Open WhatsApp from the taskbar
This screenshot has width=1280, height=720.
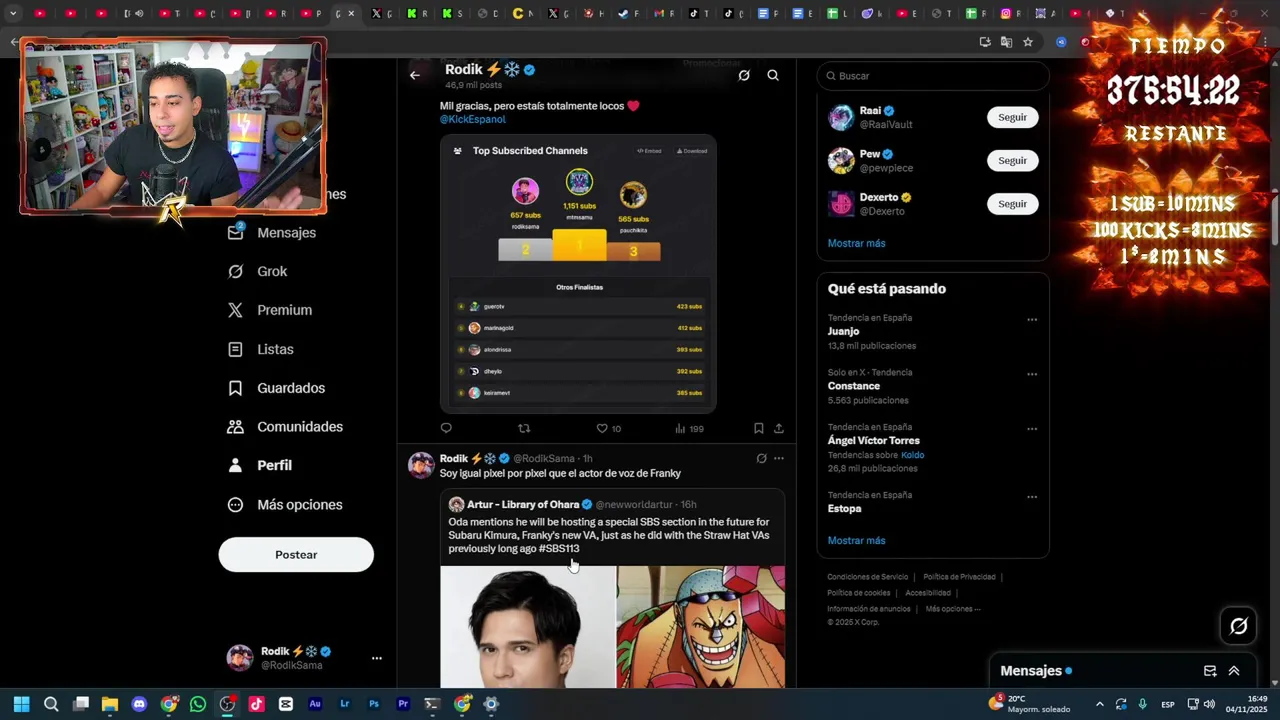point(198,704)
